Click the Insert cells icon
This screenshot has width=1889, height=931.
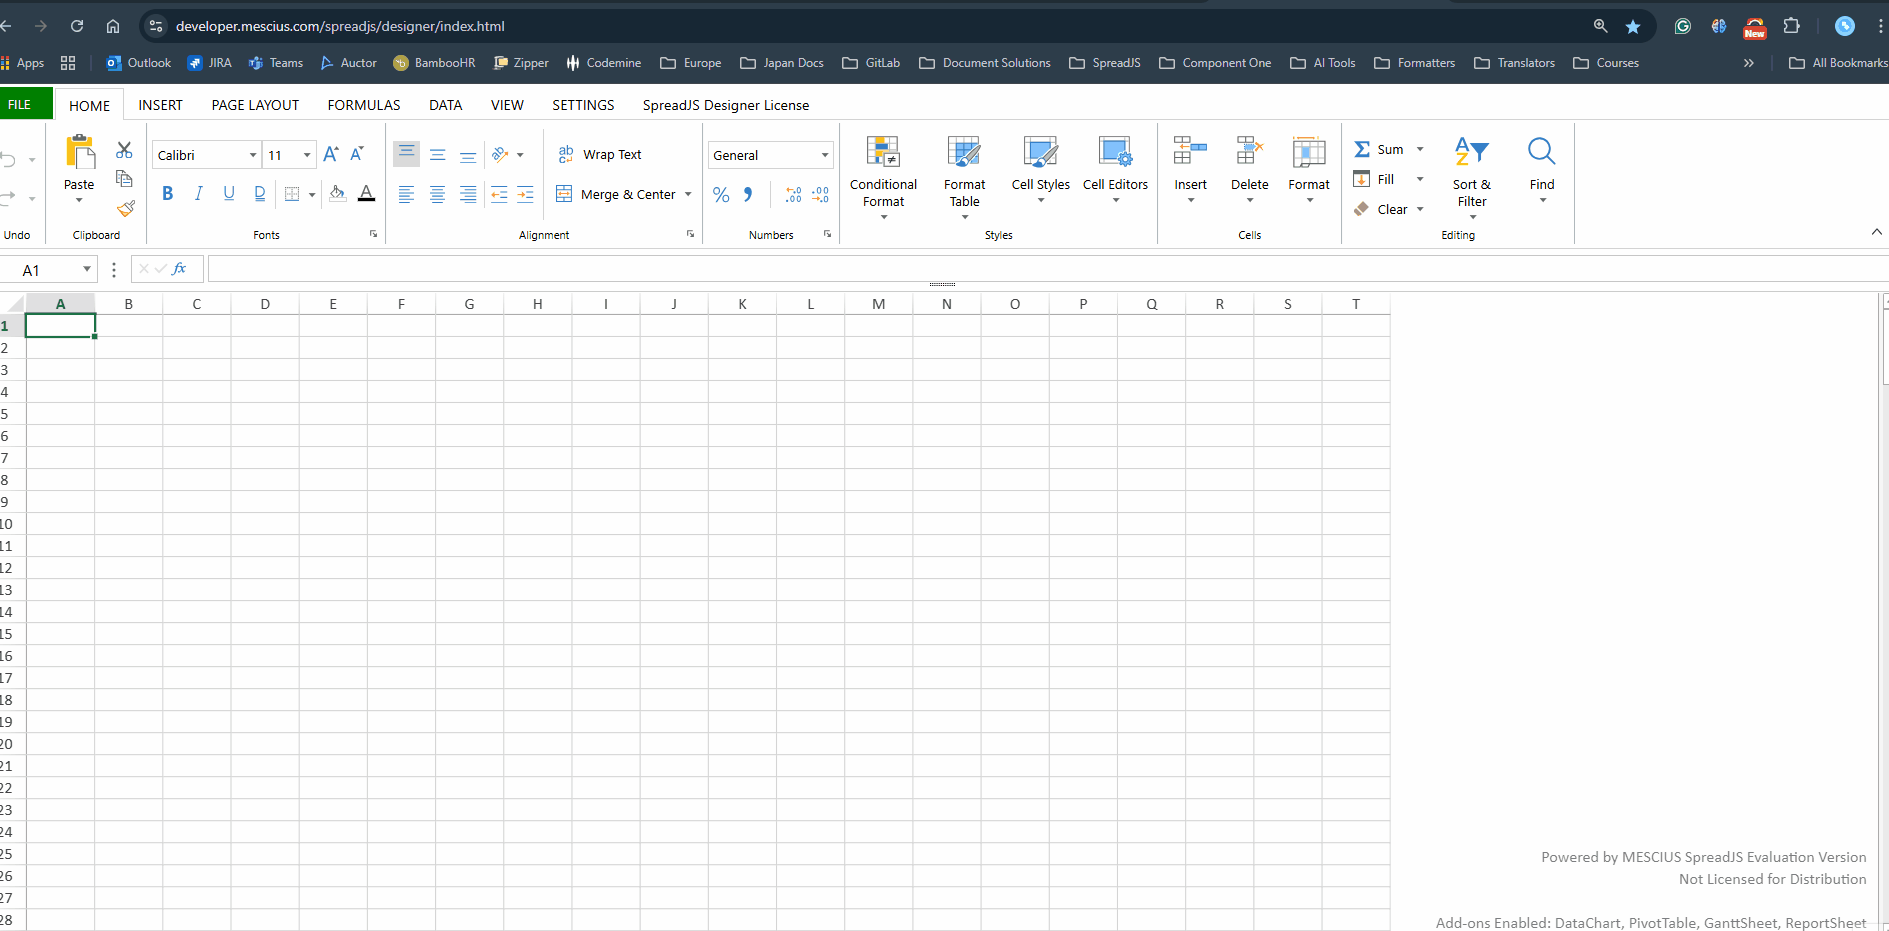pyautogui.click(x=1190, y=151)
